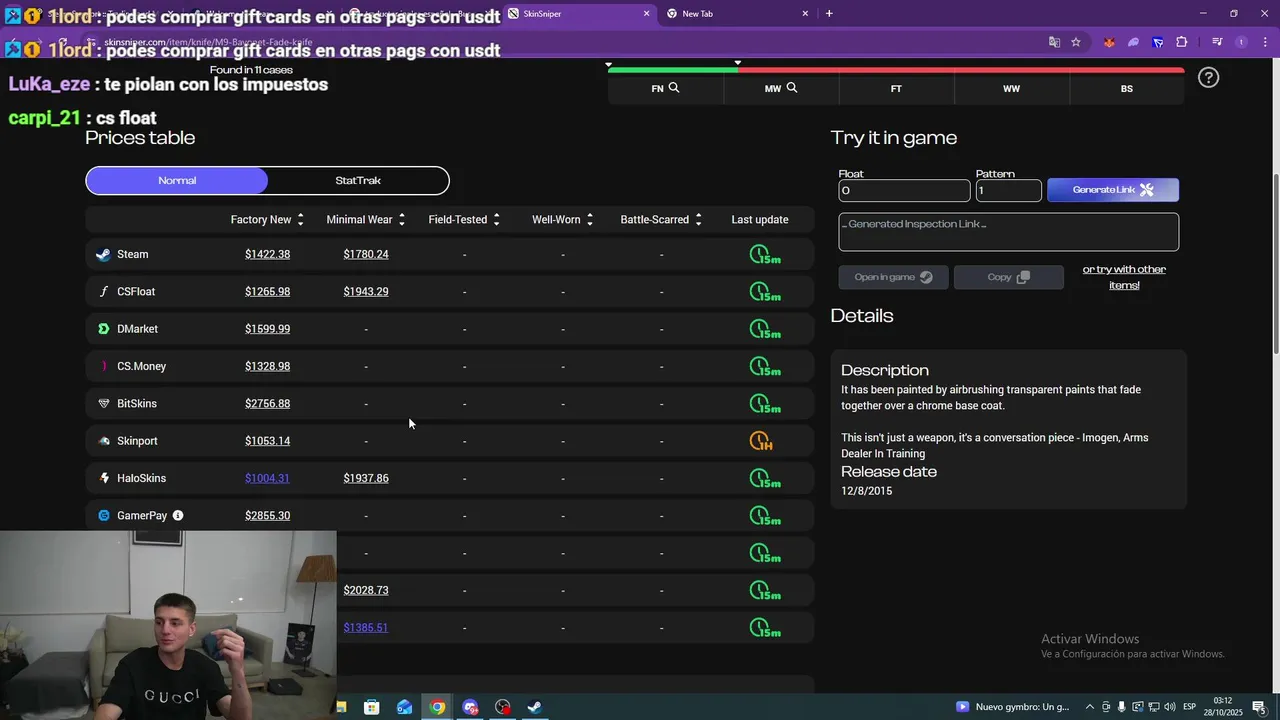Viewport: 1280px width, 720px height.
Task: Click the Float value input field
Action: (904, 190)
